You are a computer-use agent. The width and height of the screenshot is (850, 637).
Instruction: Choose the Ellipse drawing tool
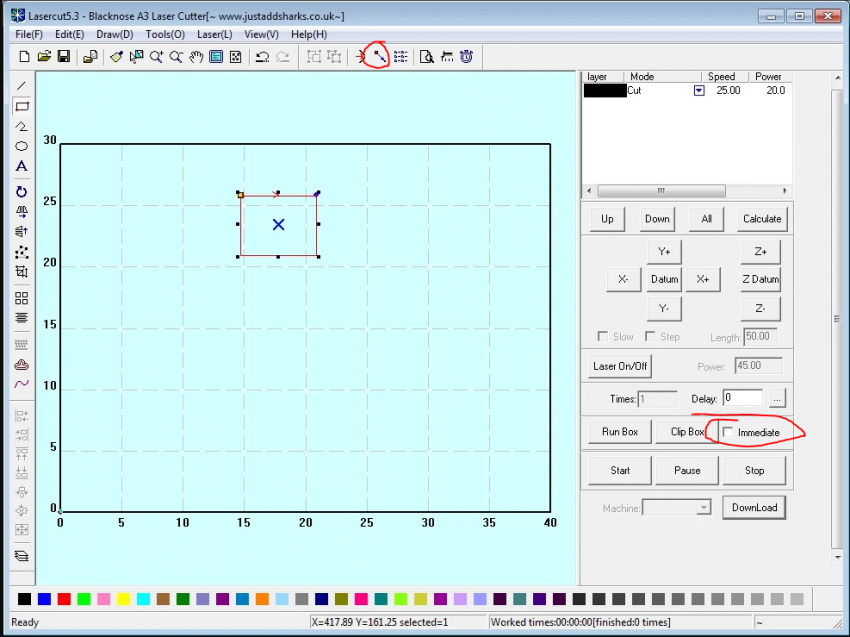click(21, 146)
